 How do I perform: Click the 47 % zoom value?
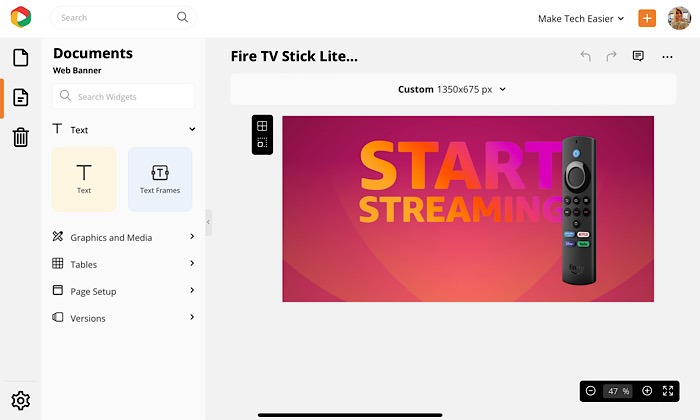[618, 391]
